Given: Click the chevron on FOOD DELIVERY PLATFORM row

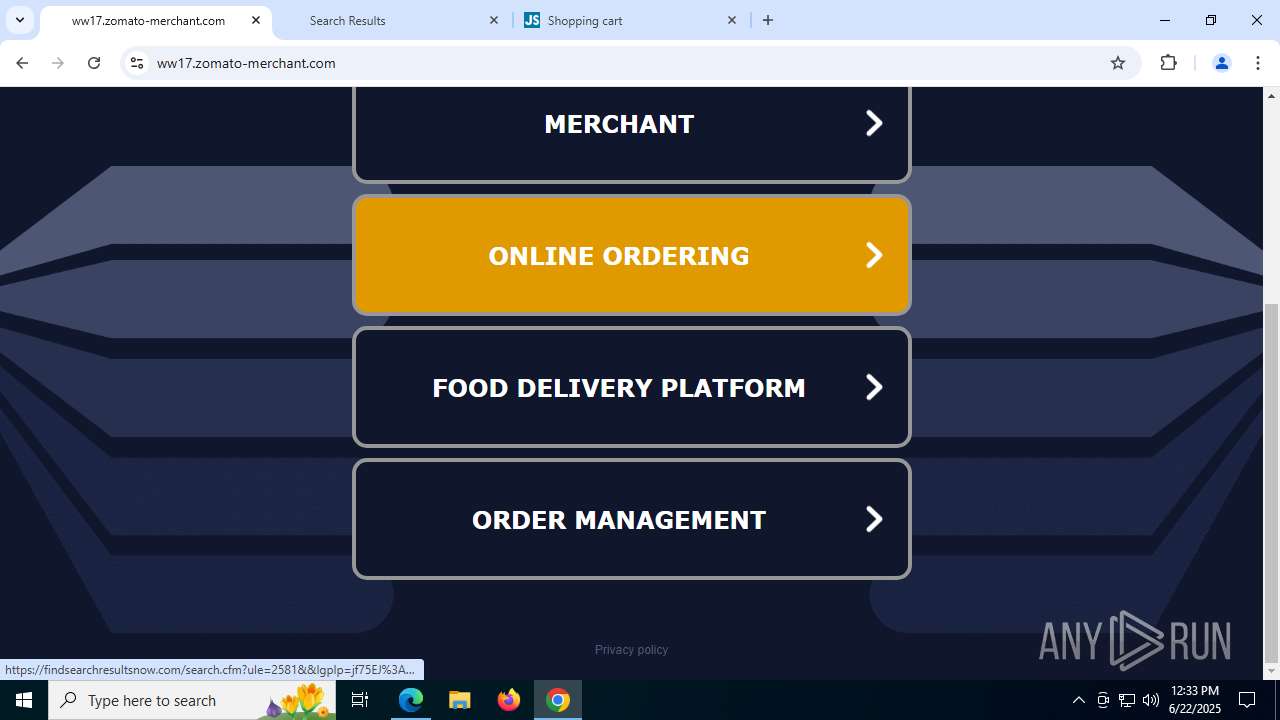Looking at the screenshot, I should click(874, 387).
